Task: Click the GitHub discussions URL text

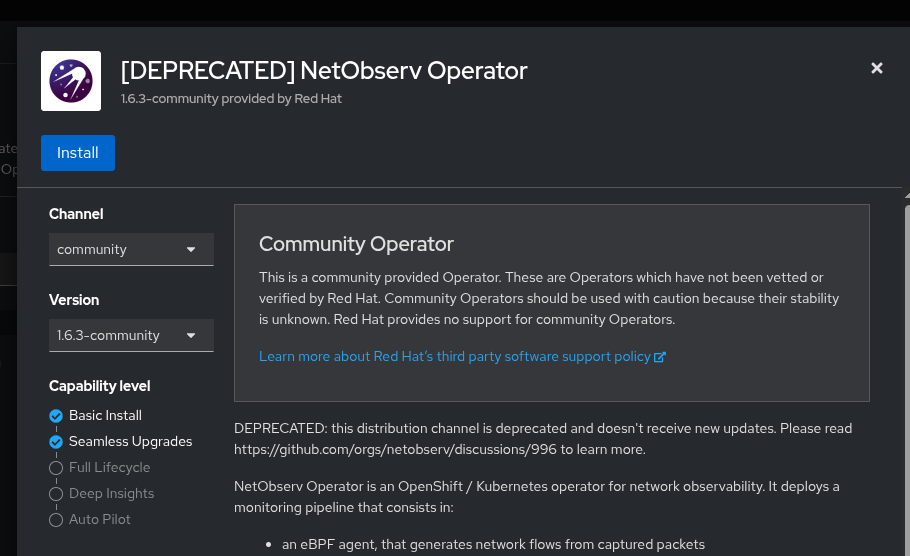Action: pyautogui.click(x=395, y=450)
